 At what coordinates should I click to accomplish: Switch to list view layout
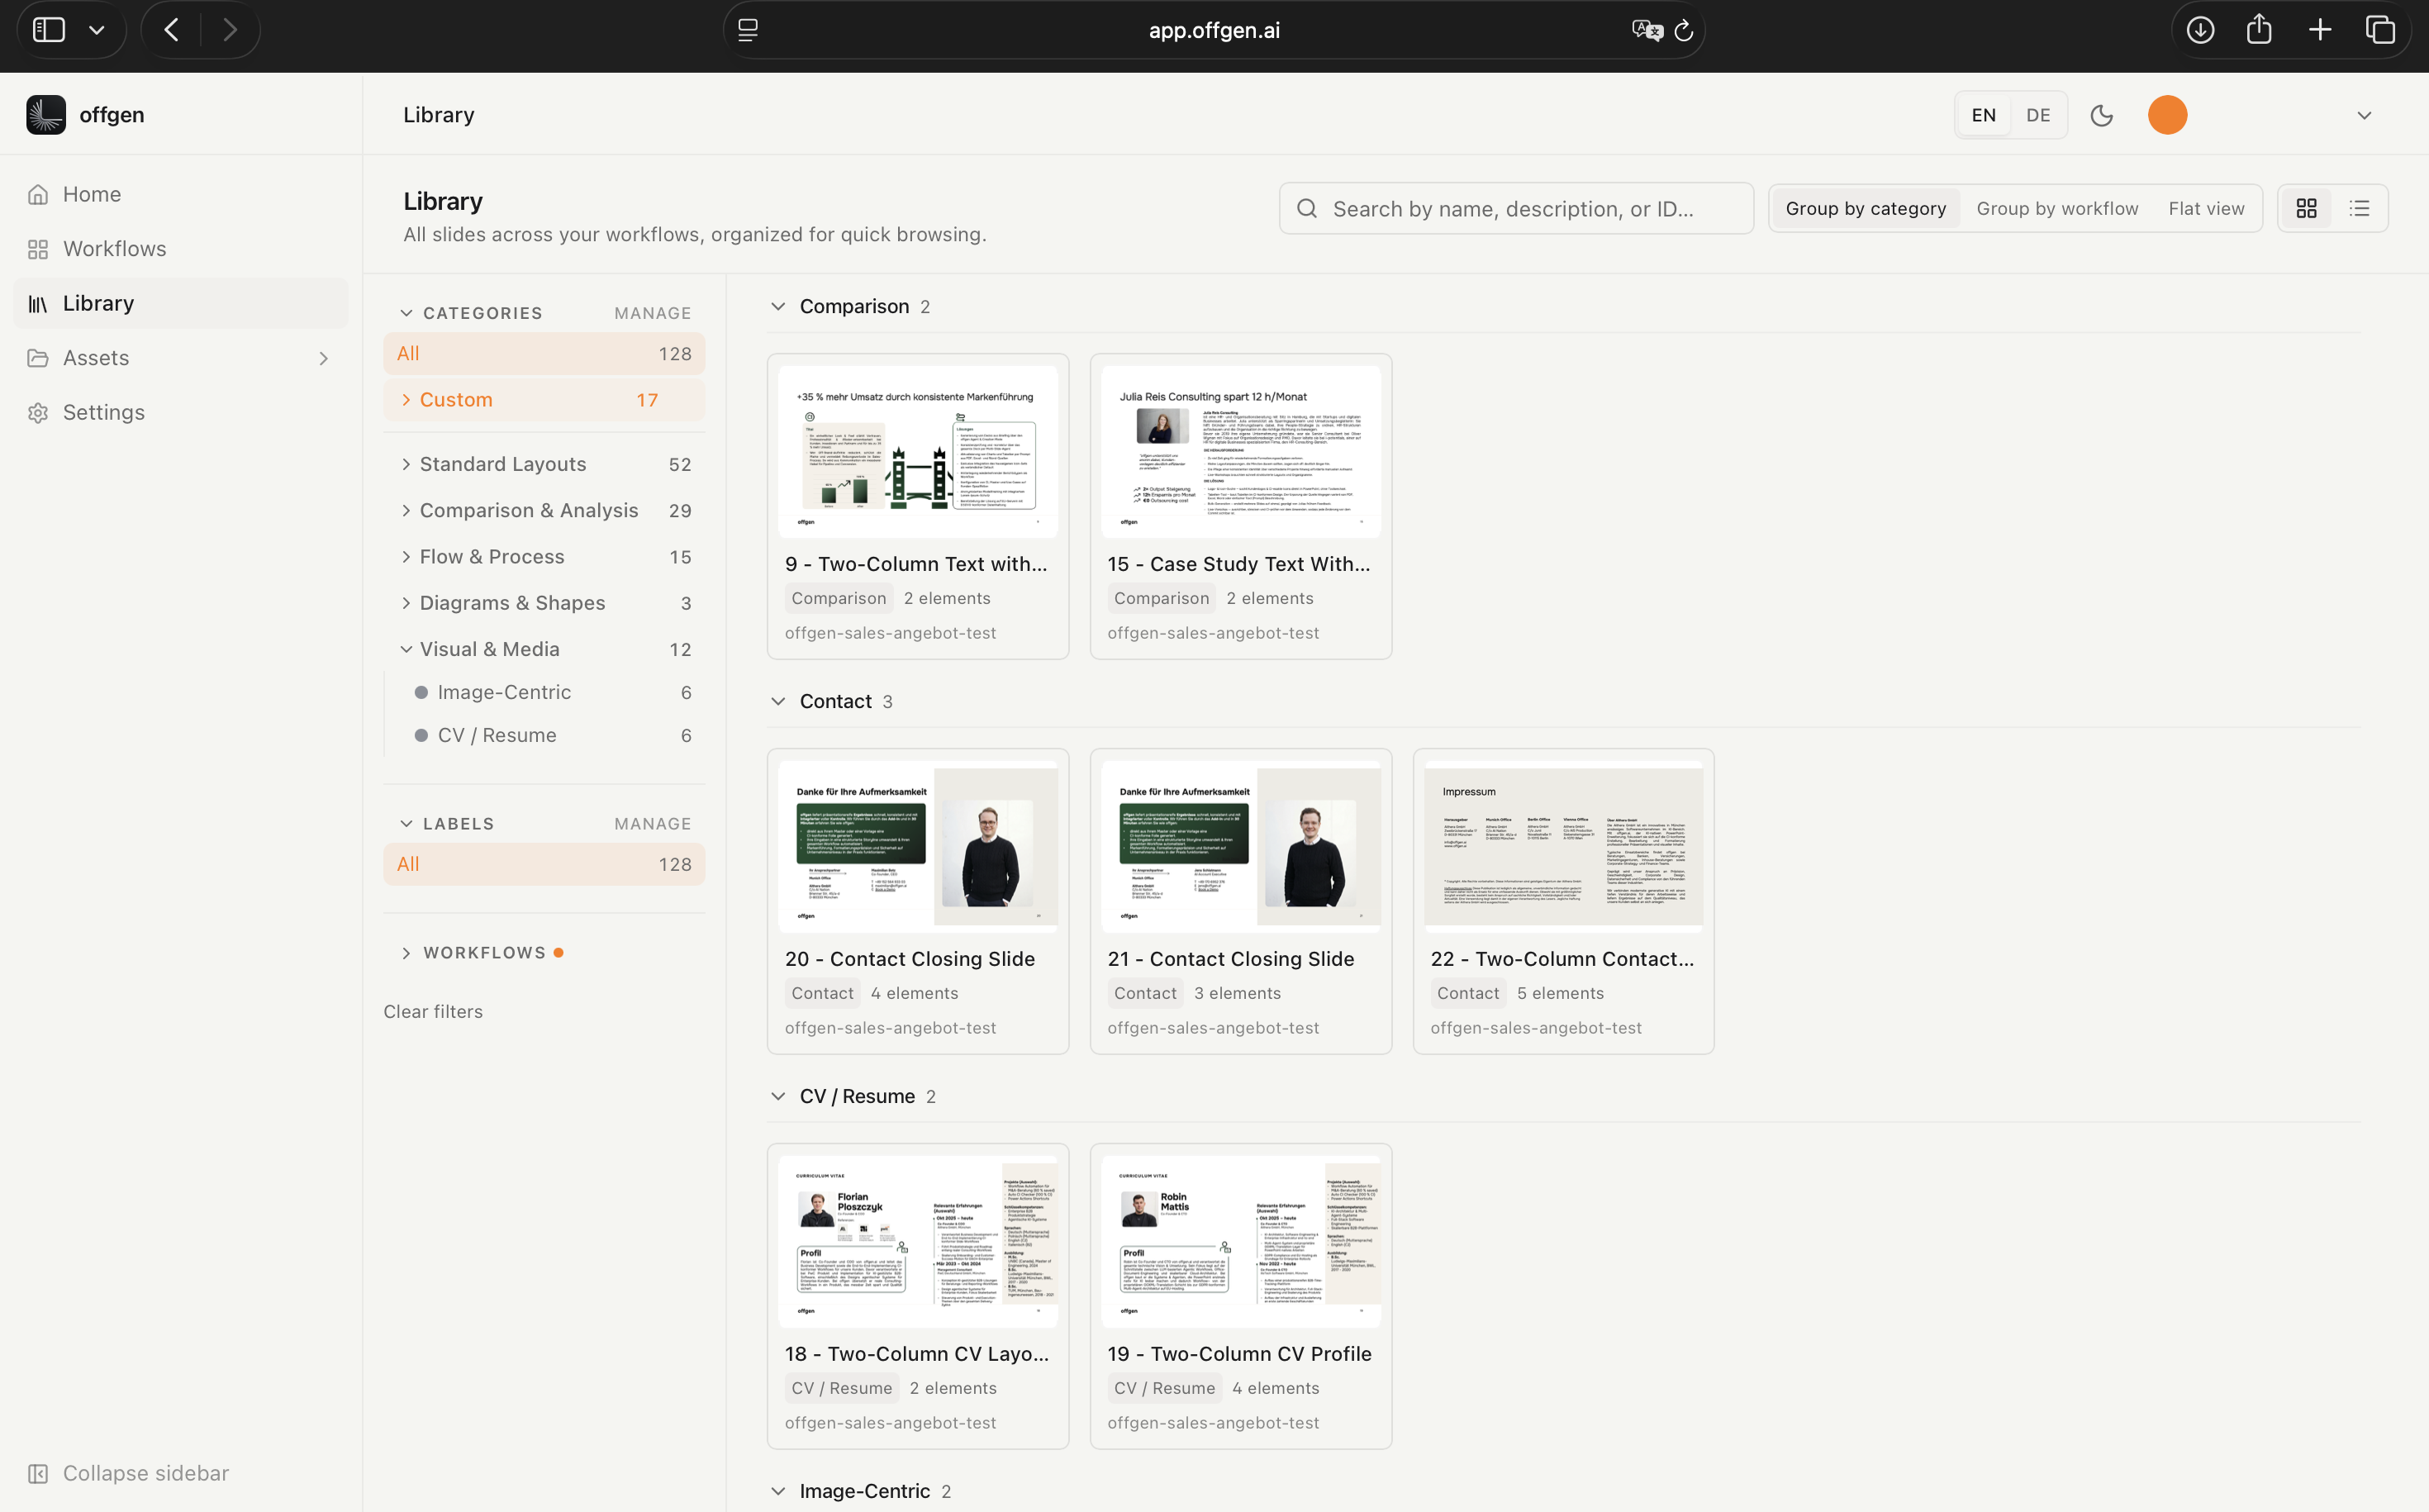pyautogui.click(x=2359, y=208)
